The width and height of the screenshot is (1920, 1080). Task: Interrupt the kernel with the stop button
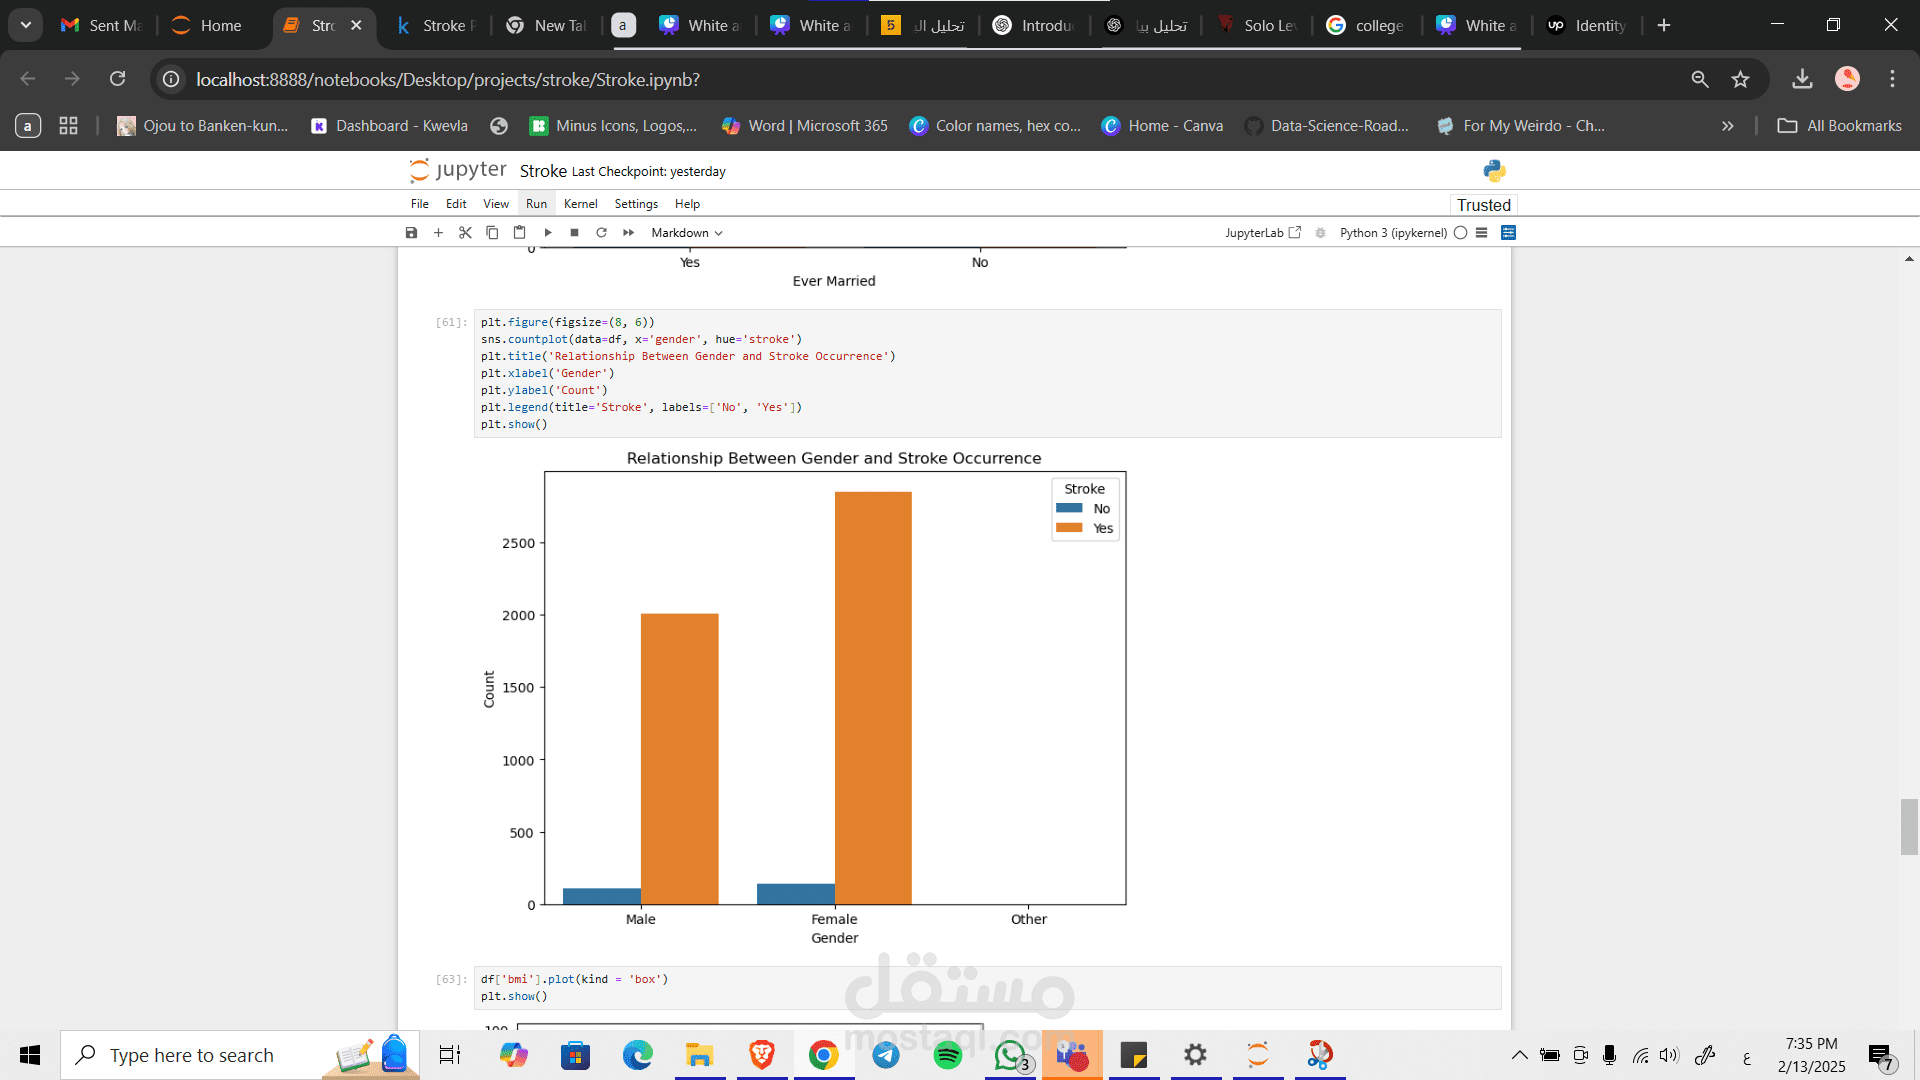coord(575,233)
